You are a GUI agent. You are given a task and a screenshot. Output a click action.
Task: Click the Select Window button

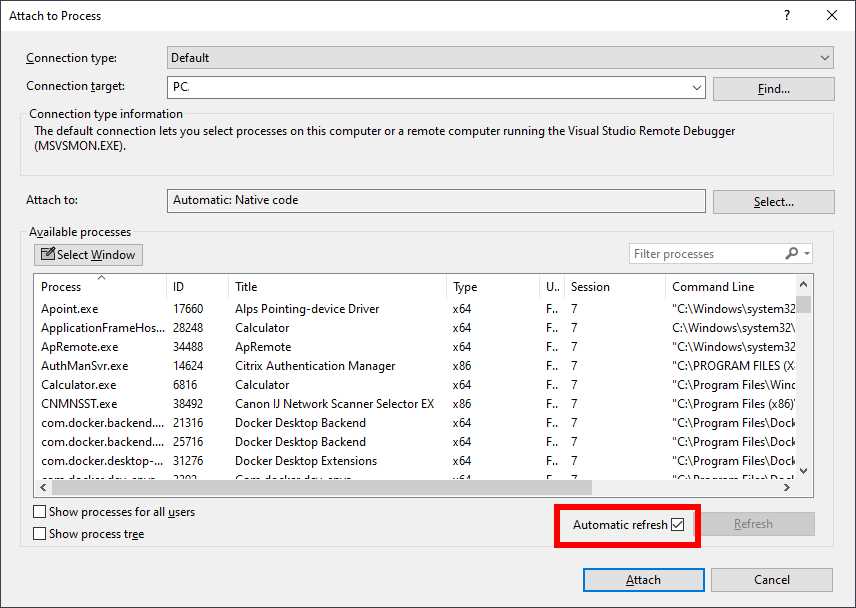coord(87,254)
